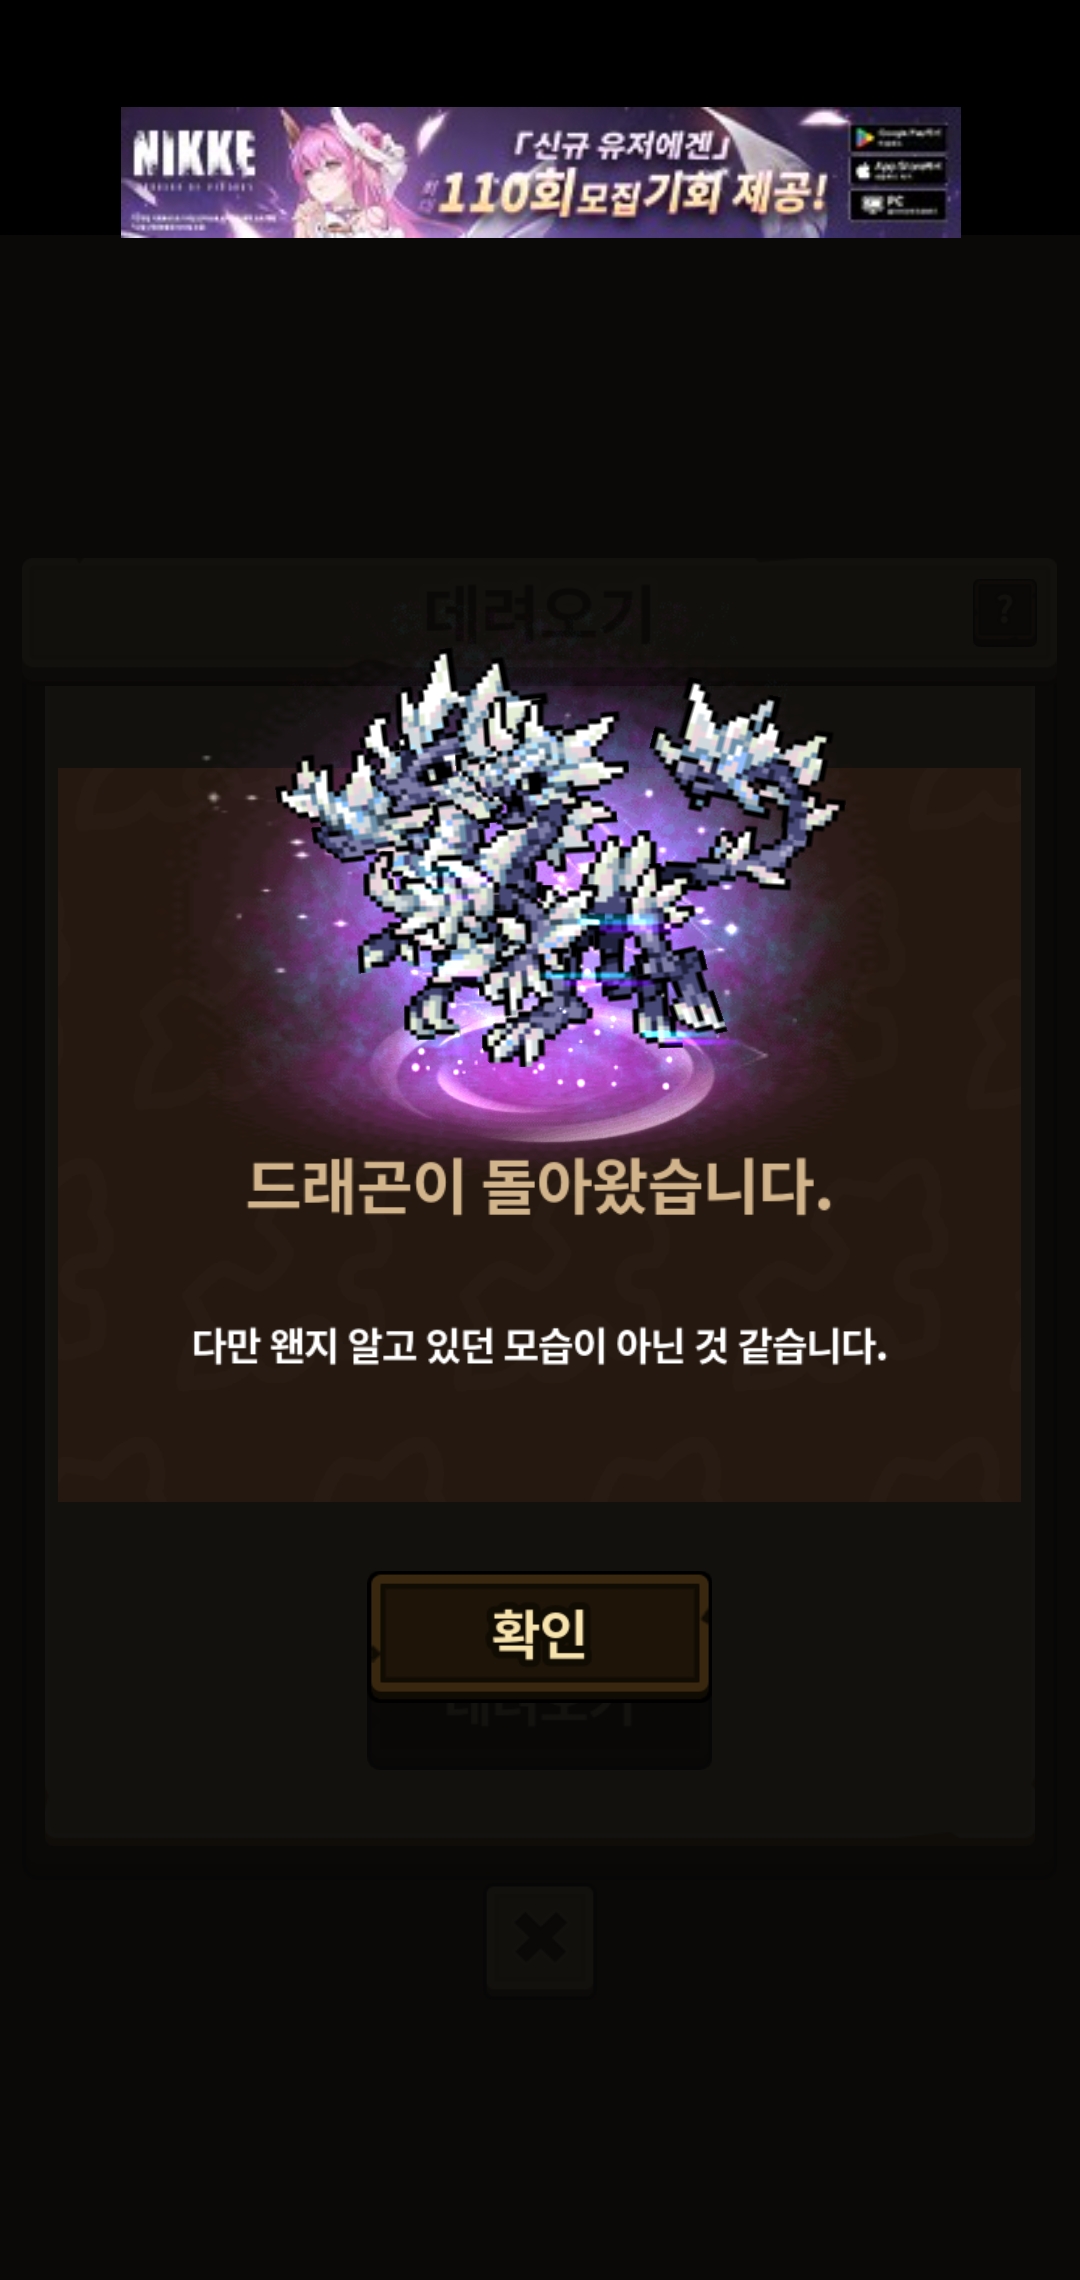The width and height of the screenshot is (1080, 2280).
Task: Tap the dimmed X close icon
Action: click(540, 1940)
